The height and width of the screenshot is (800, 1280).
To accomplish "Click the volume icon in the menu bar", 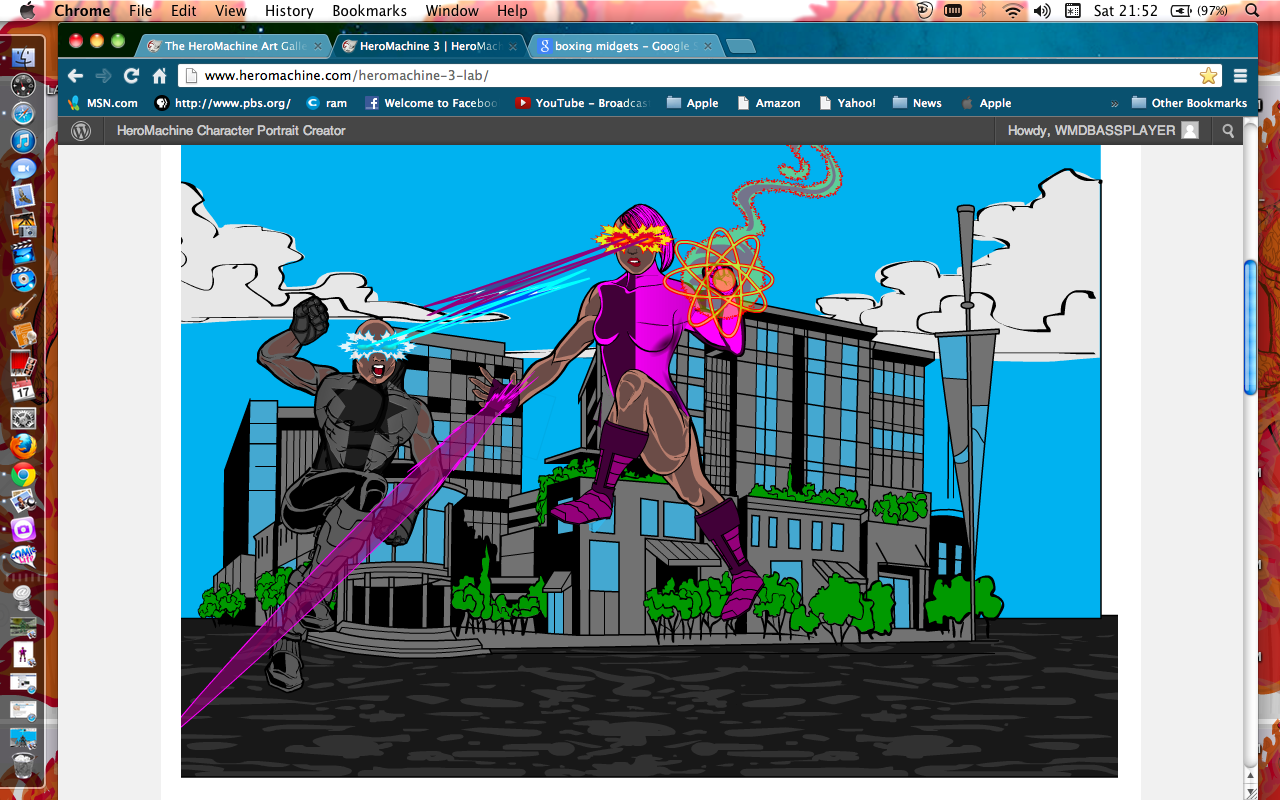I will (x=1042, y=11).
